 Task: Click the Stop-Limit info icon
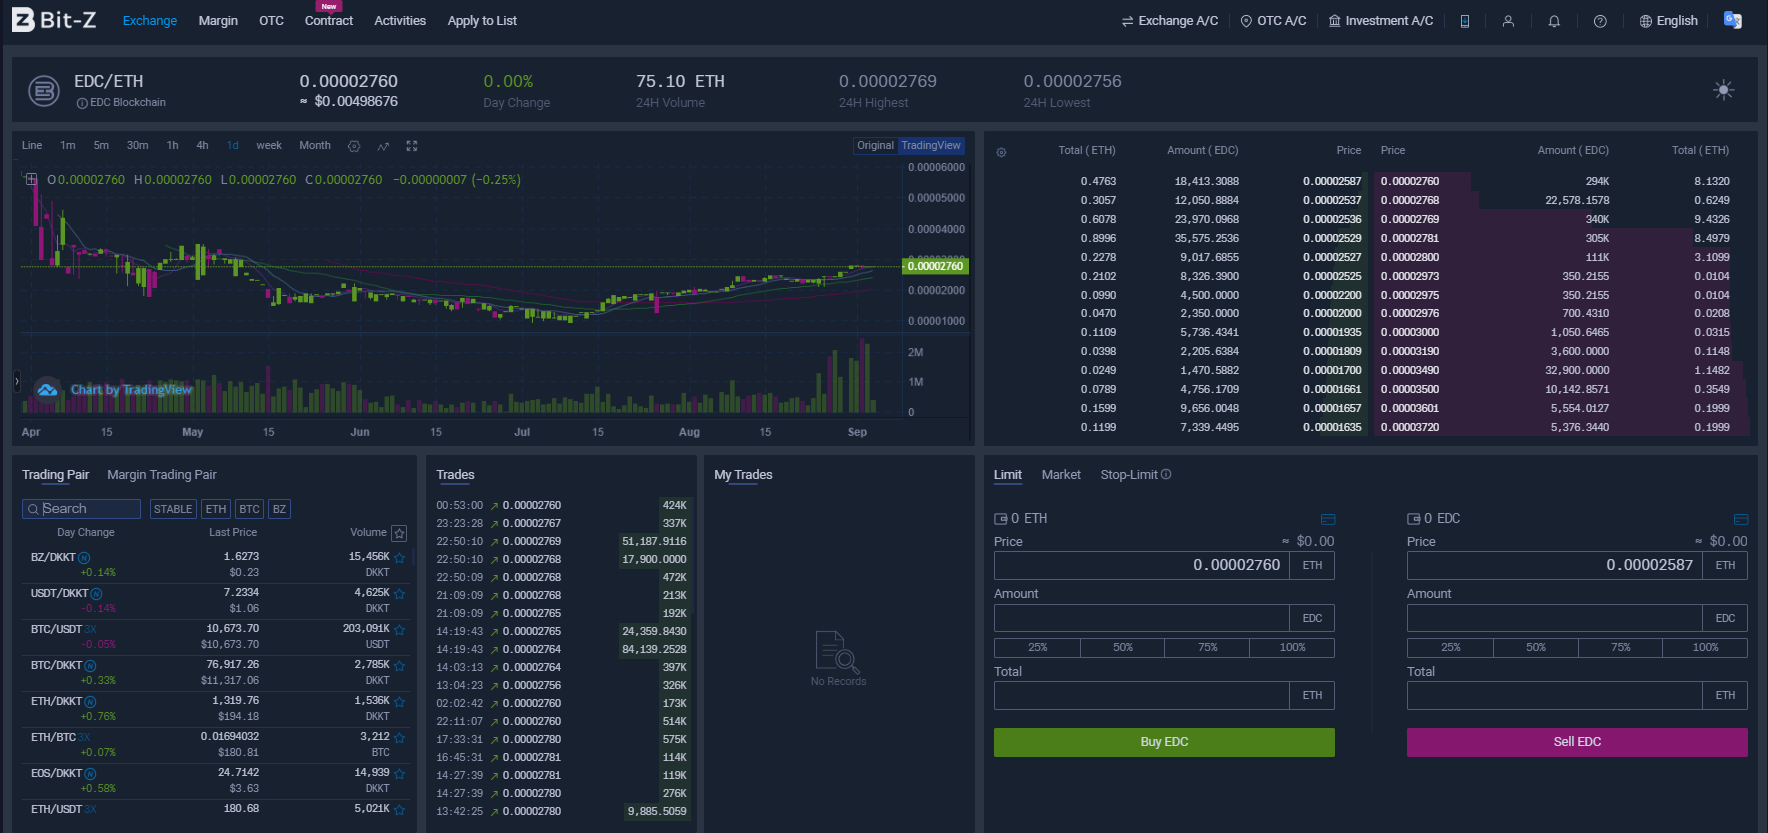point(1166,475)
